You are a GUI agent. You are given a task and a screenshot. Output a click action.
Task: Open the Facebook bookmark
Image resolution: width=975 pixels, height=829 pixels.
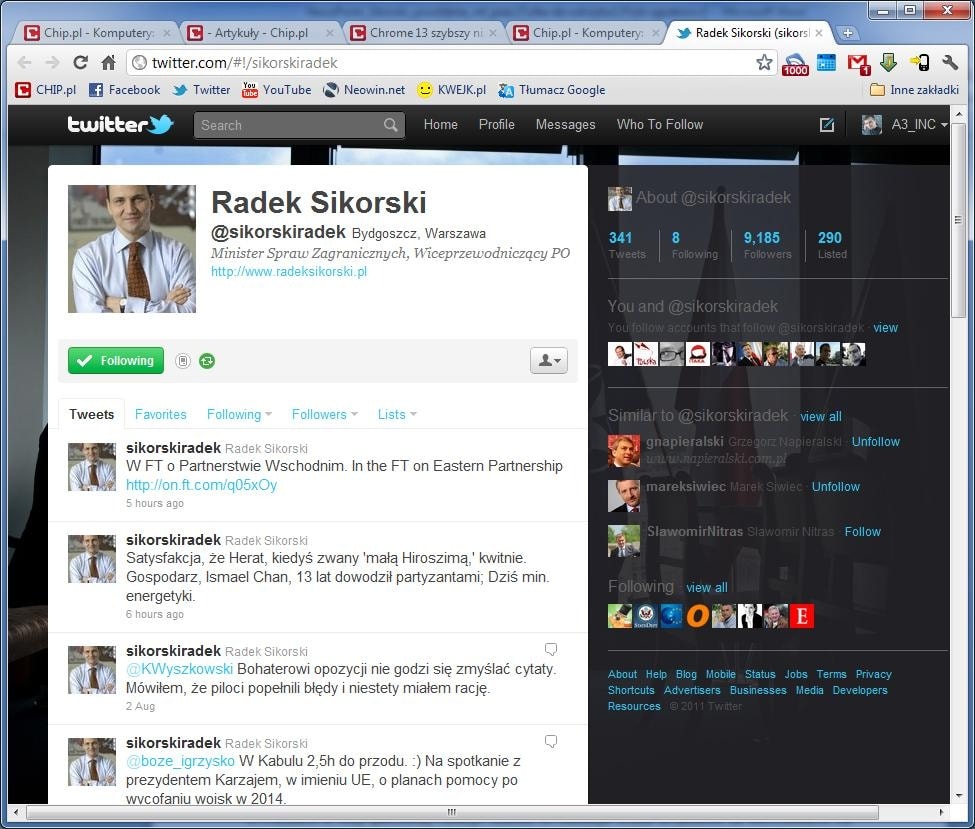point(124,90)
